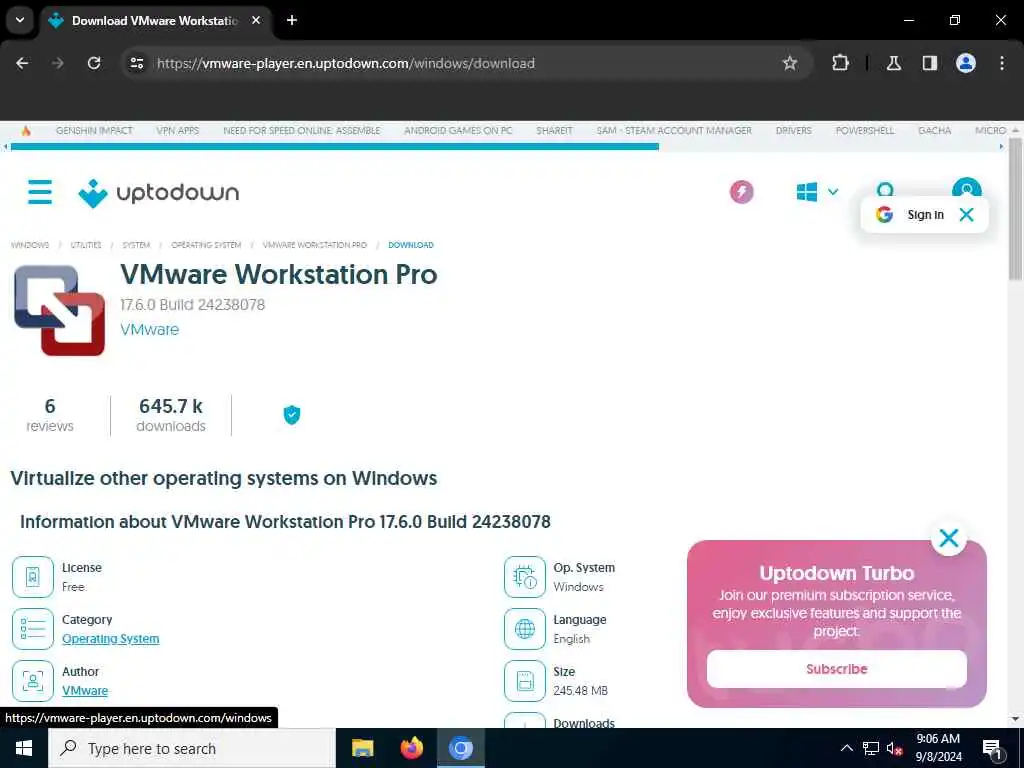Click the address bar URL
Viewport: 1024px width, 768px height.
(345, 63)
